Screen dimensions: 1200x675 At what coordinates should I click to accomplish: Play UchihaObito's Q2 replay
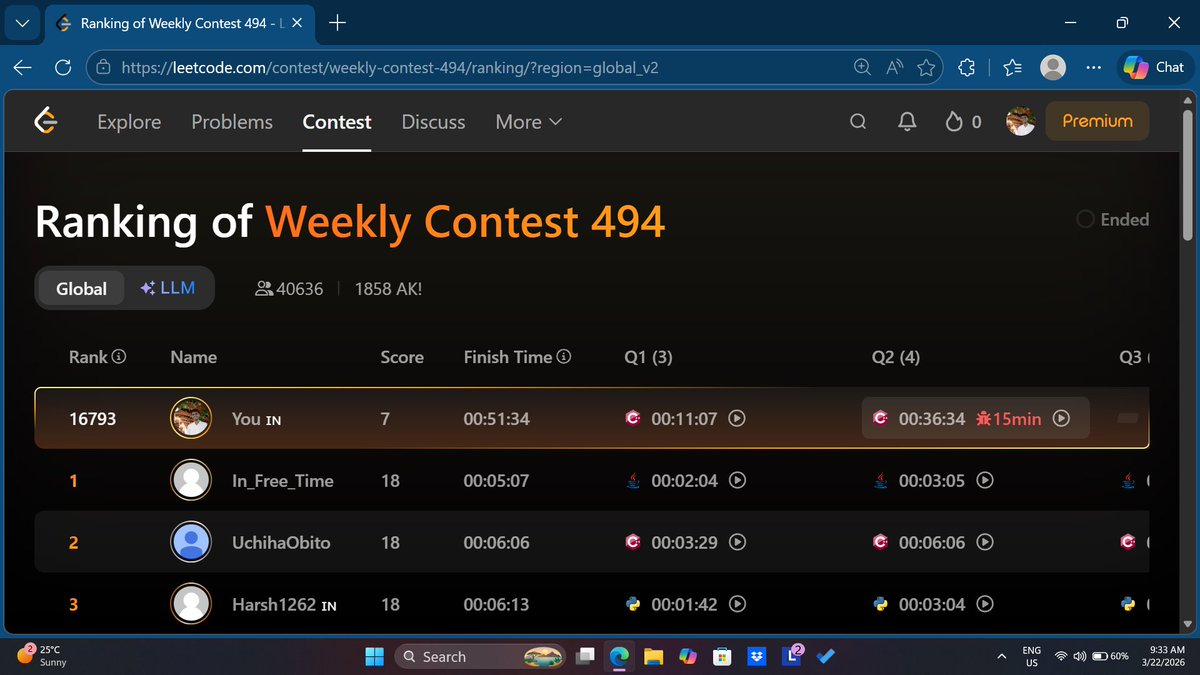click(985, 543)
